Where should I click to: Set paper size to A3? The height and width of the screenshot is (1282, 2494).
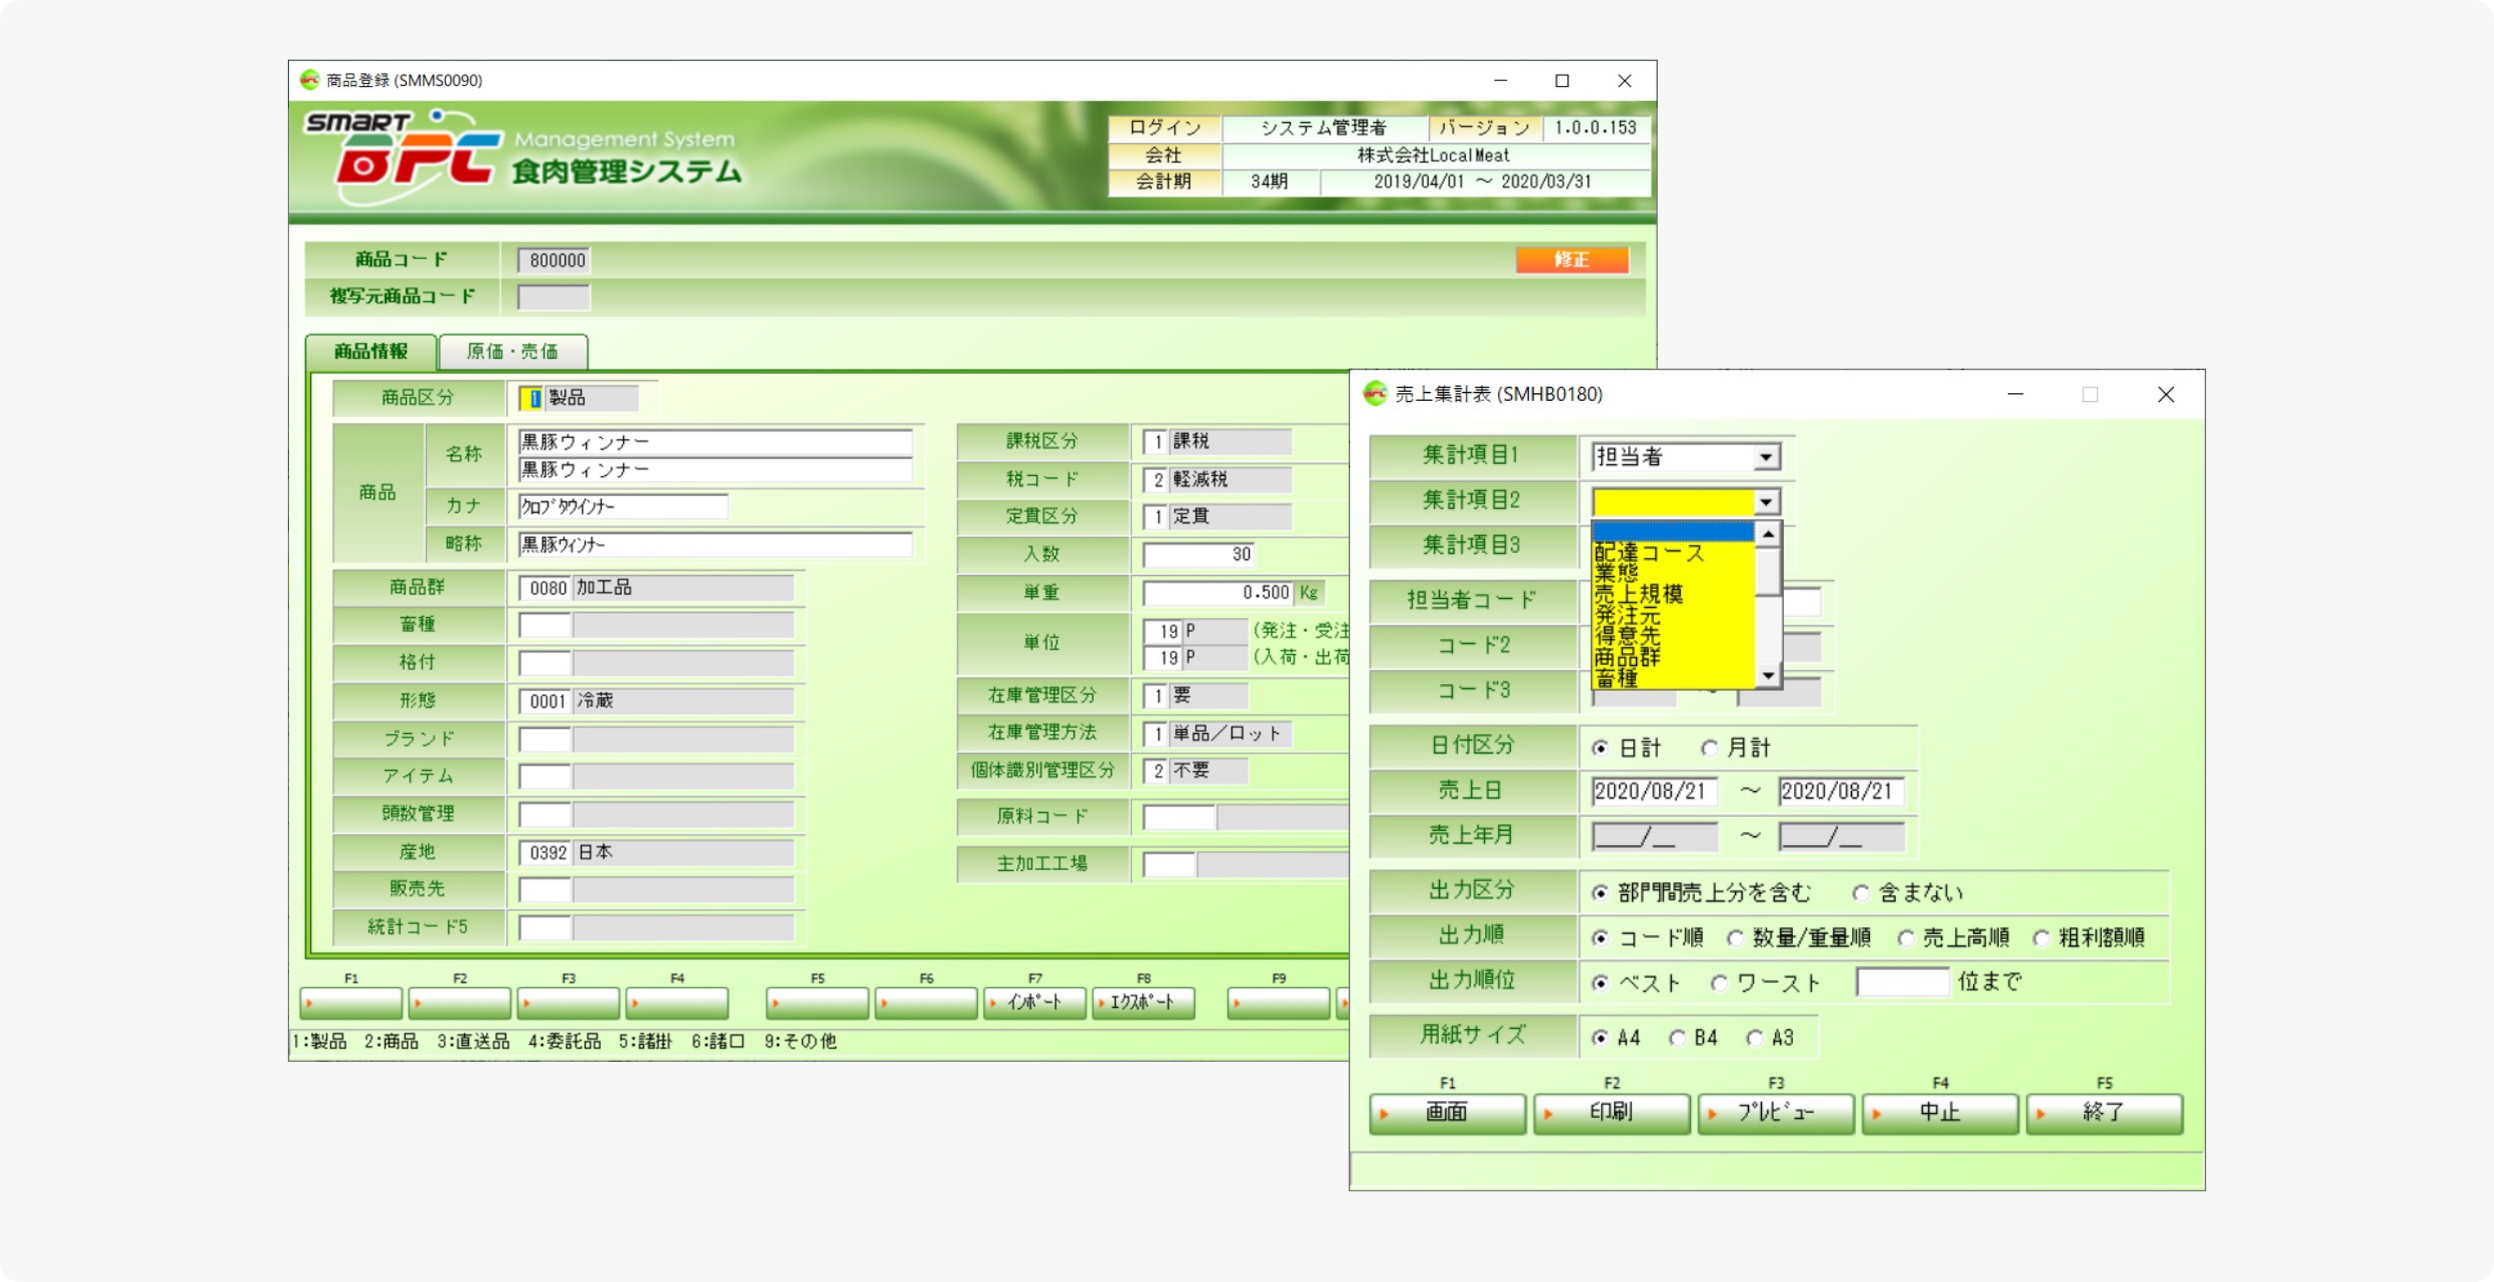[x=1754, y=1038]
